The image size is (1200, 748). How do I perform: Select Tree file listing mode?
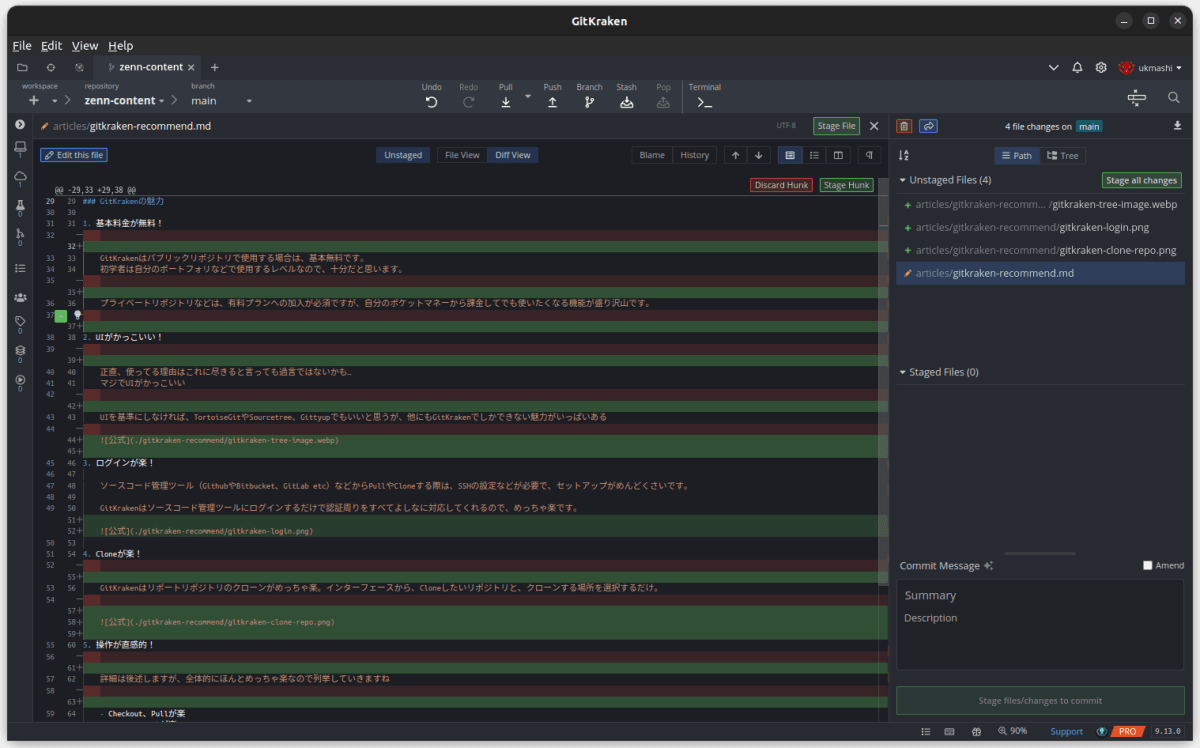point(1062,155)
